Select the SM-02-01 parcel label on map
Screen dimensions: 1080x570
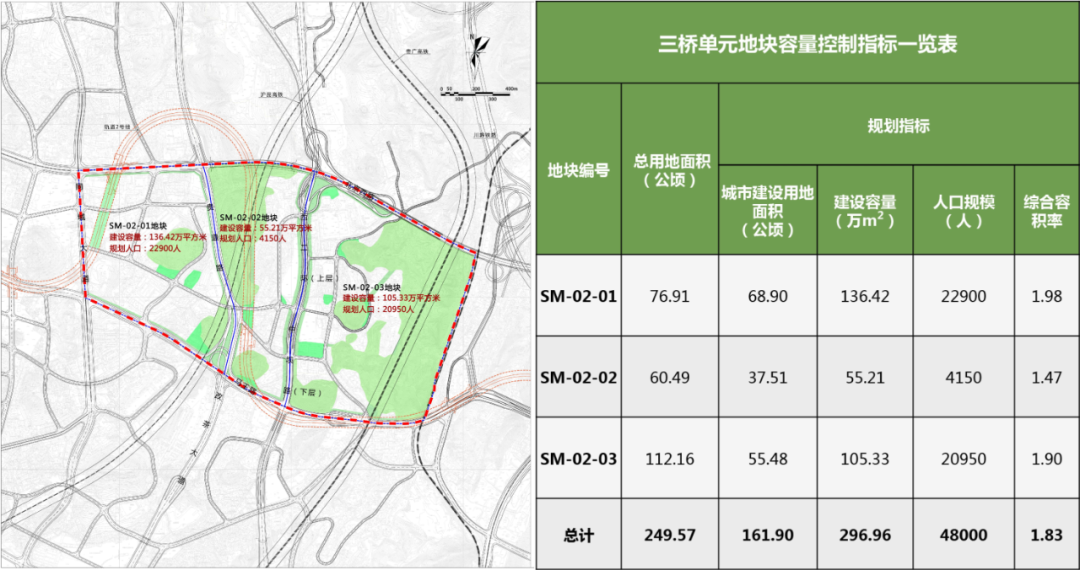140,226
